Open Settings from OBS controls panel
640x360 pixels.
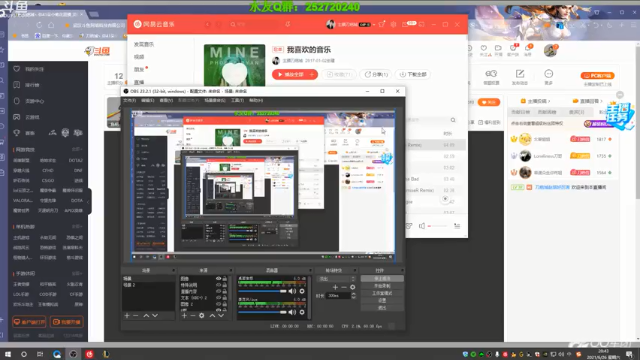pyautogui.click(x=382, y=300)
